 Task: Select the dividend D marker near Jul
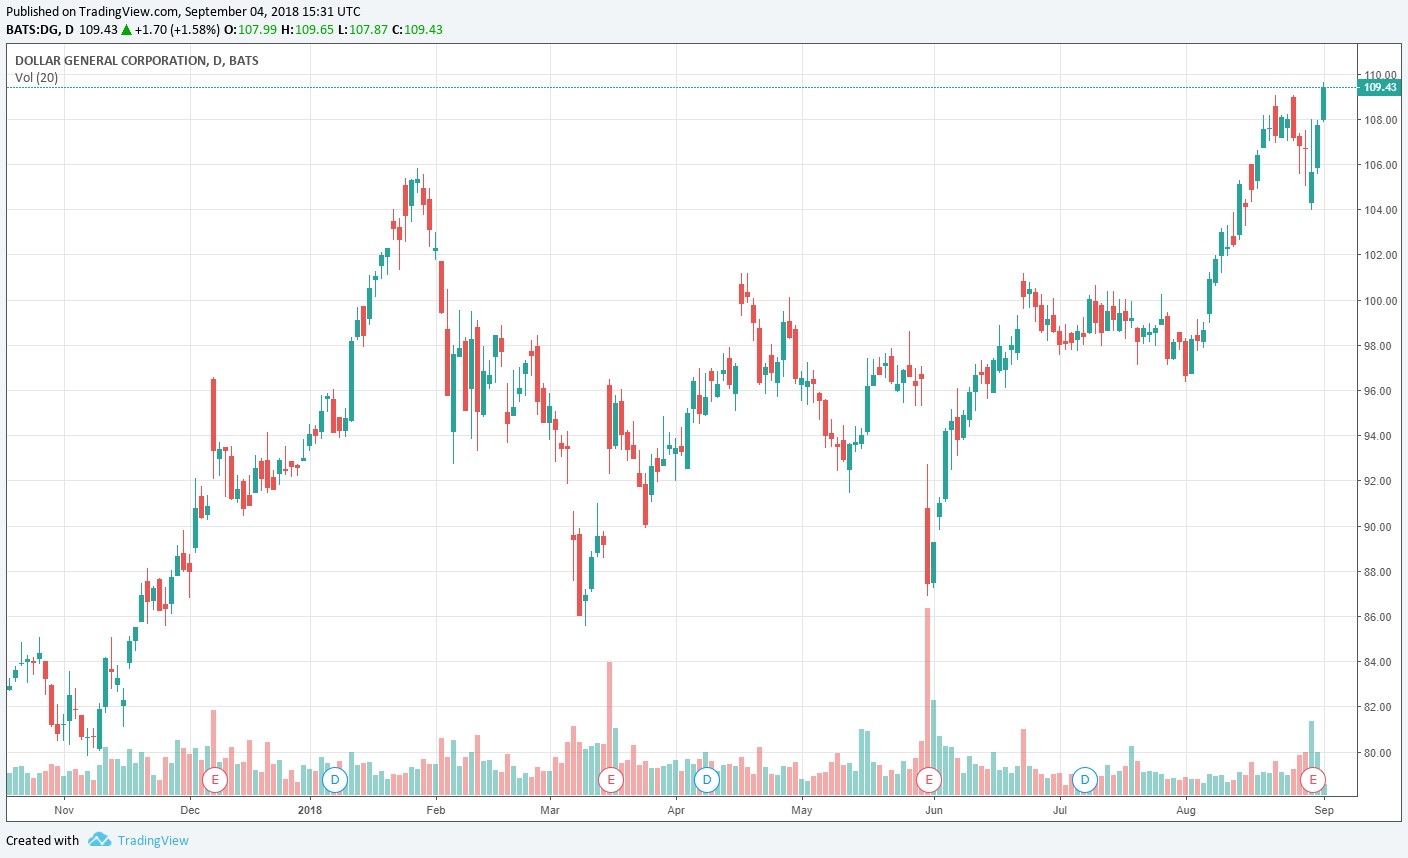pos(1084,779)
